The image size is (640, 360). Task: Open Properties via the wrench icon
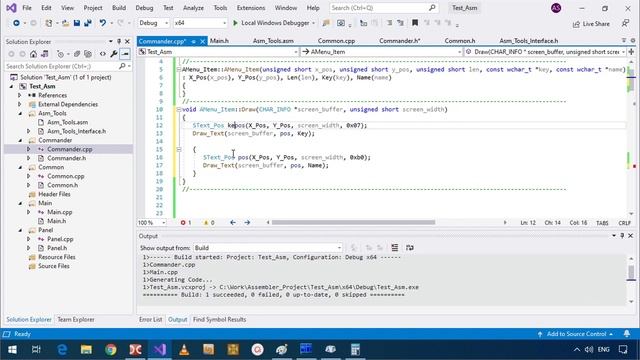click(114, 54)
